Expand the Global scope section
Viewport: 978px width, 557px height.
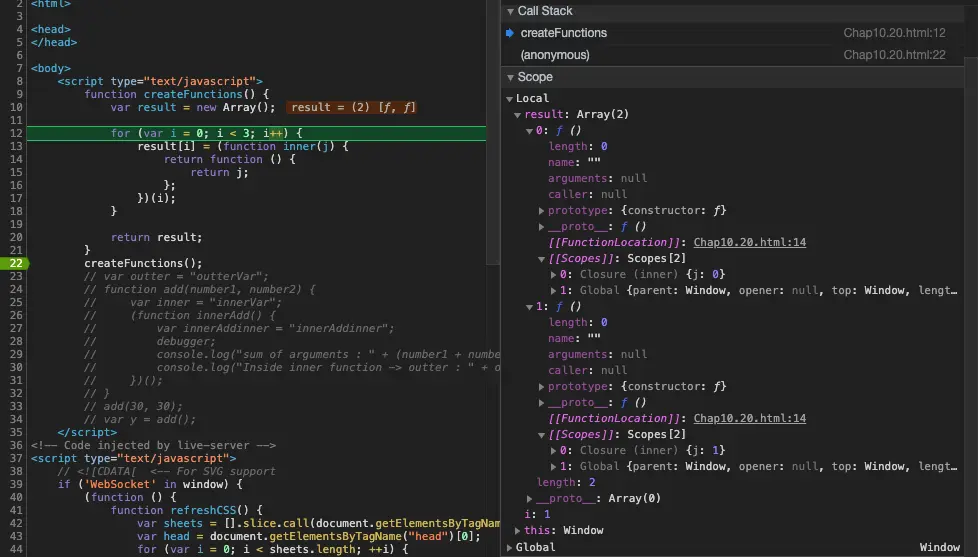point(510,547)
